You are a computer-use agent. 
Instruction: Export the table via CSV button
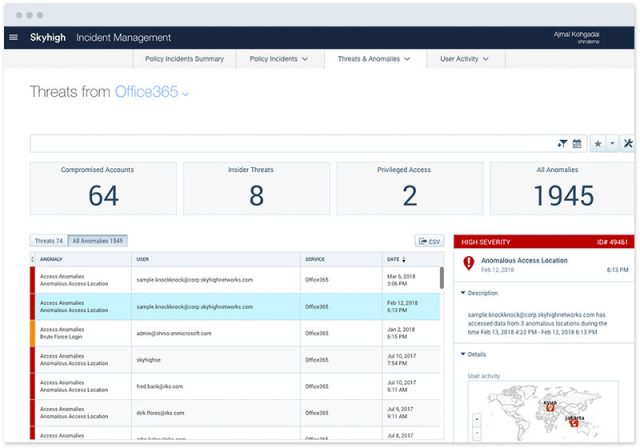click(429, 241)
